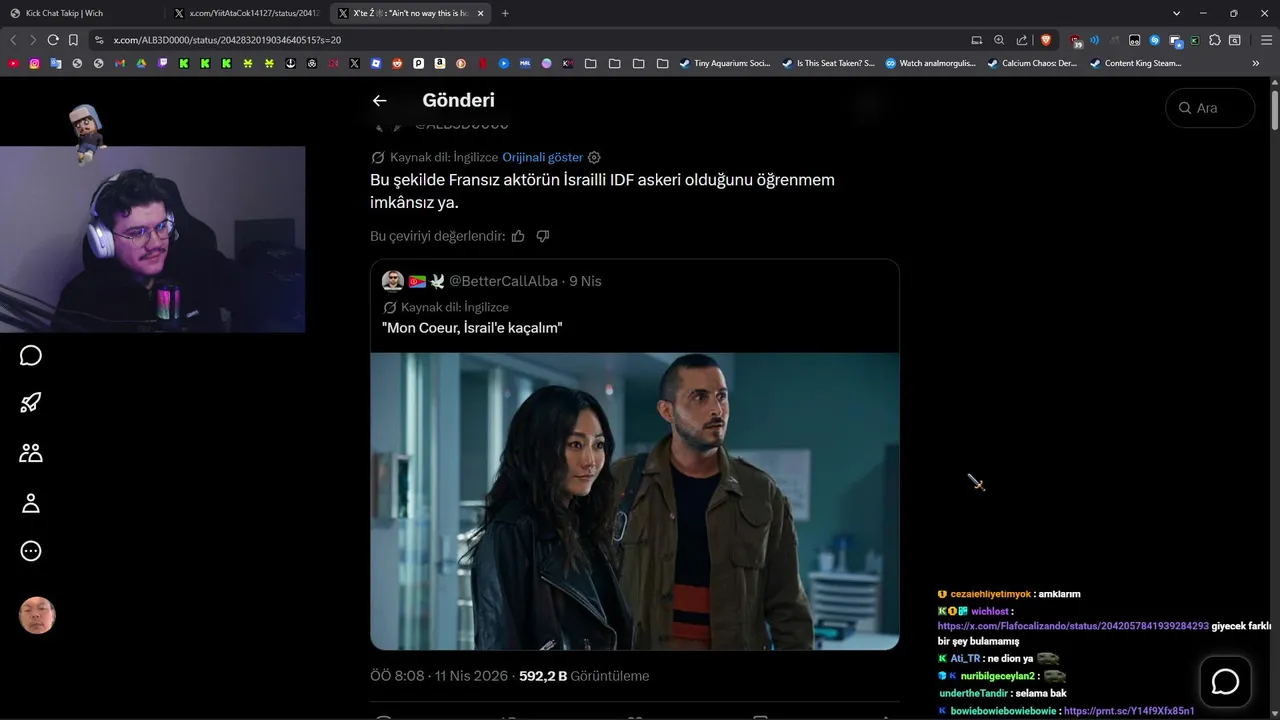Switch to the Kick Chat Takip tab
1280x720 pixels.
(x=84, y=13)
